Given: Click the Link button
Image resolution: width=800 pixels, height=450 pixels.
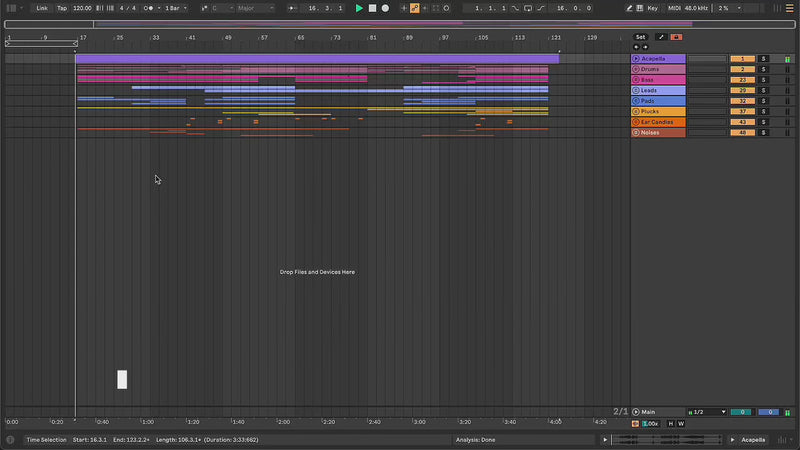Looking at the screenshot, I should coord(42,8).
